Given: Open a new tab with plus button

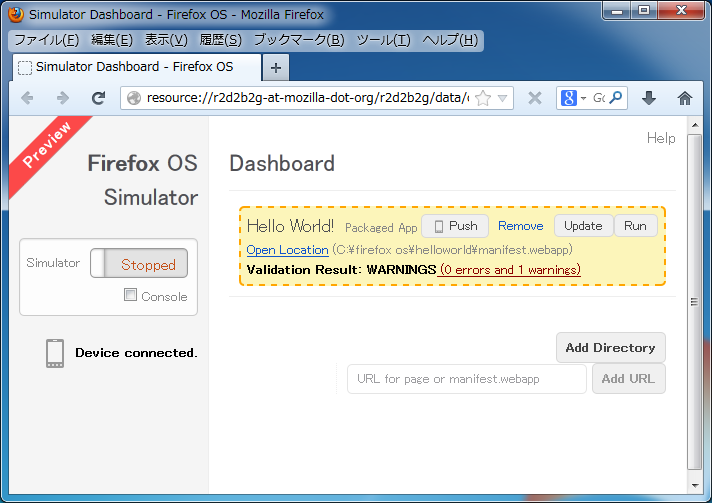Looking at the screenshot, I should (x=276, y=67).
